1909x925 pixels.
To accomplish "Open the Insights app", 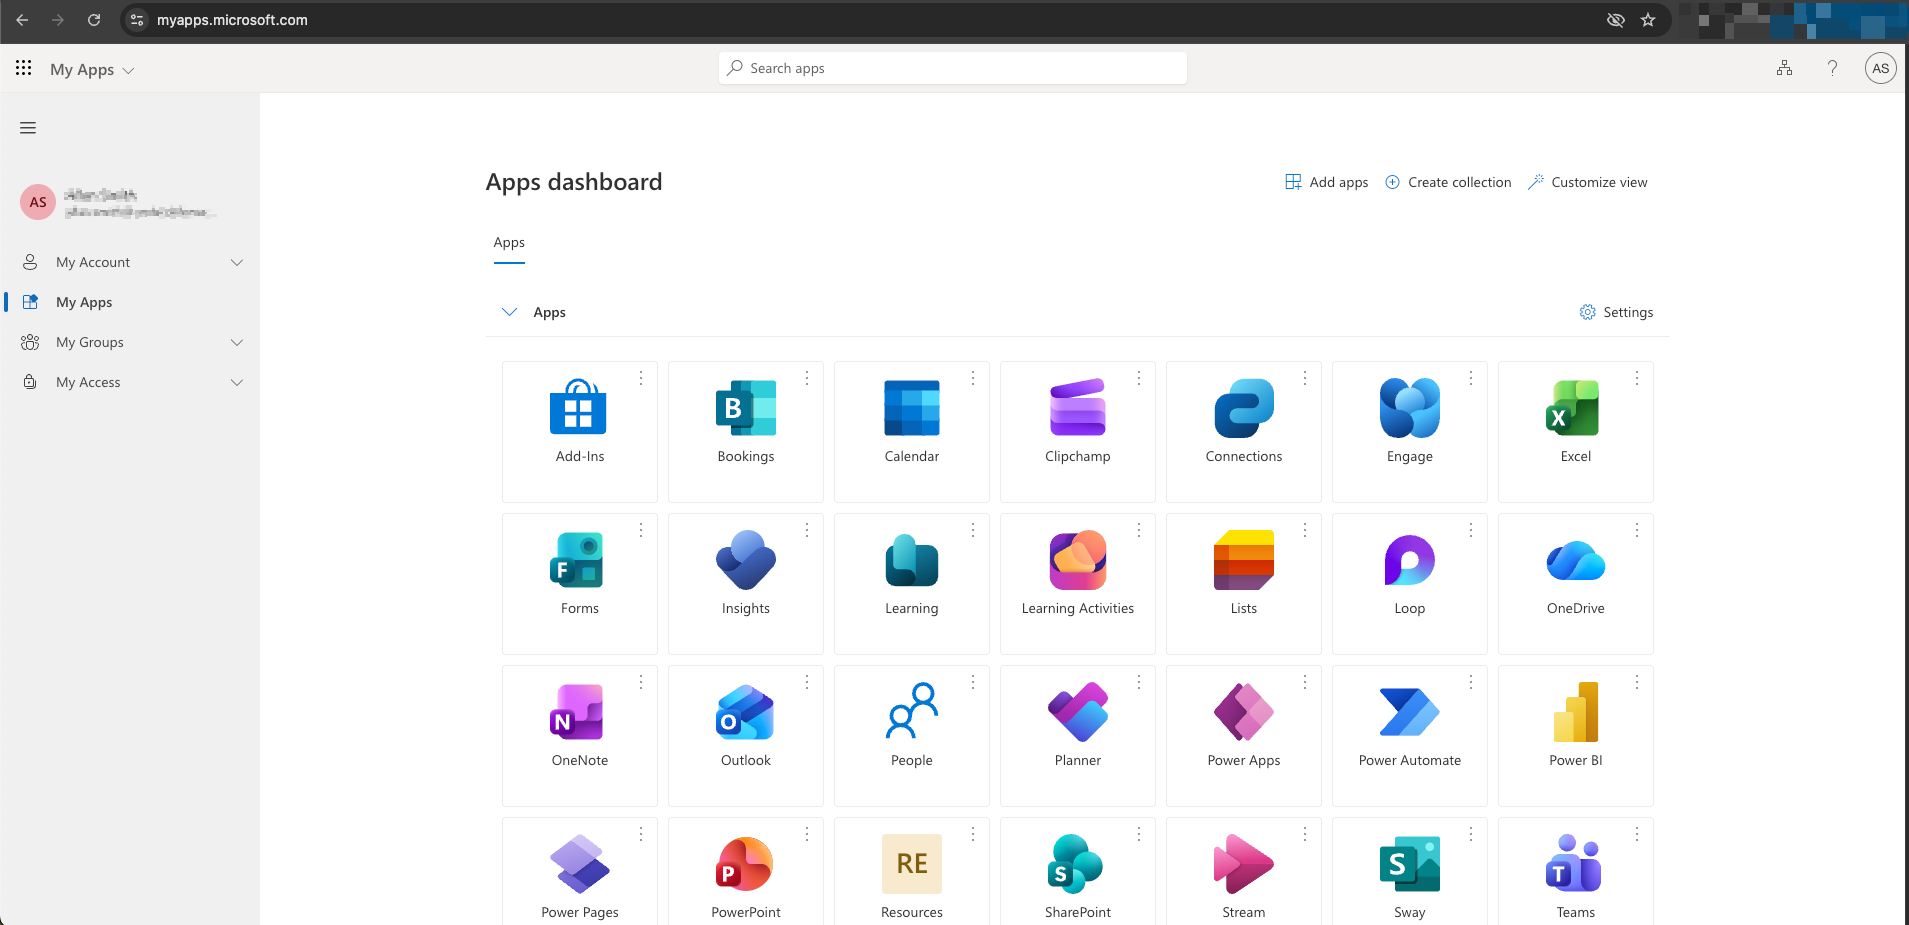I will coord(745,583).
